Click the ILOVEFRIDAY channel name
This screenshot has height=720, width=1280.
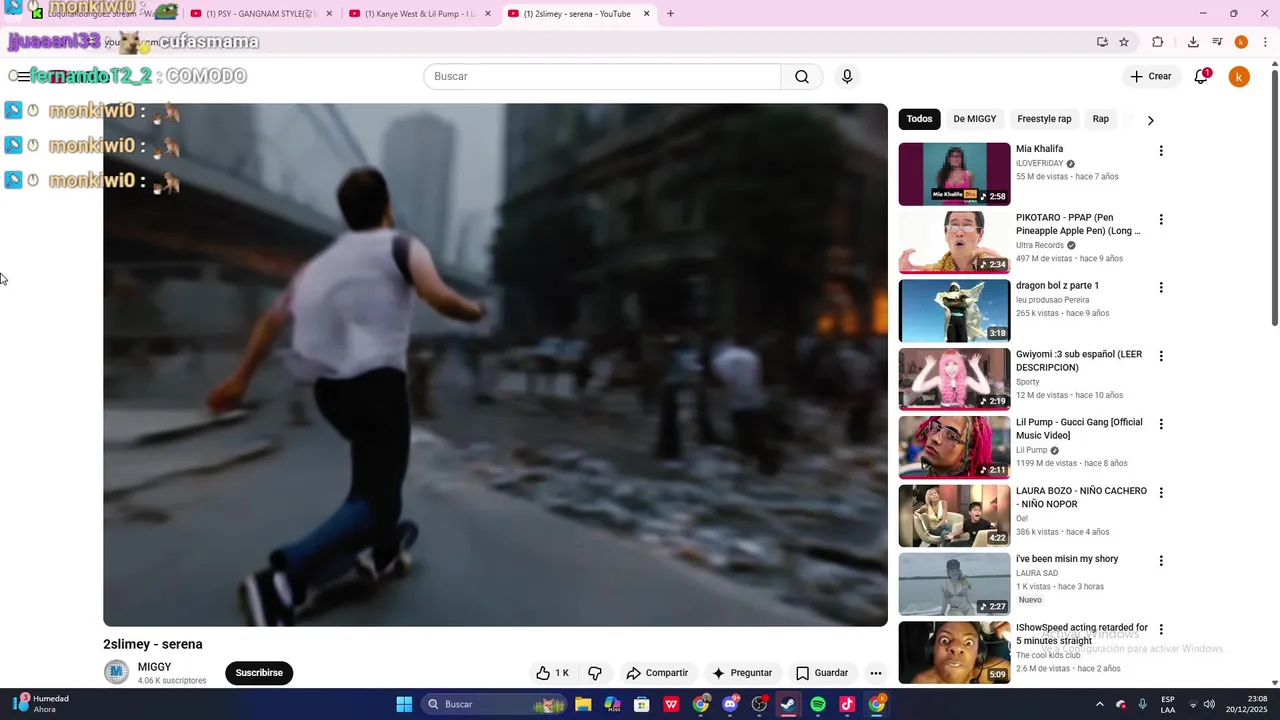tap(1039, 163)
